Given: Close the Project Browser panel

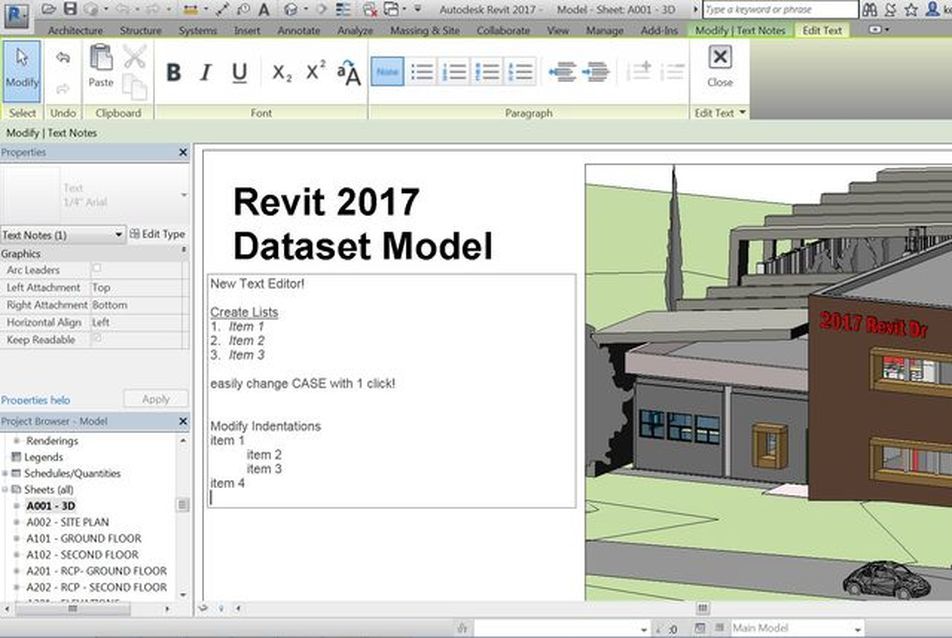Looking at the screenshot, I should point(183,421).
